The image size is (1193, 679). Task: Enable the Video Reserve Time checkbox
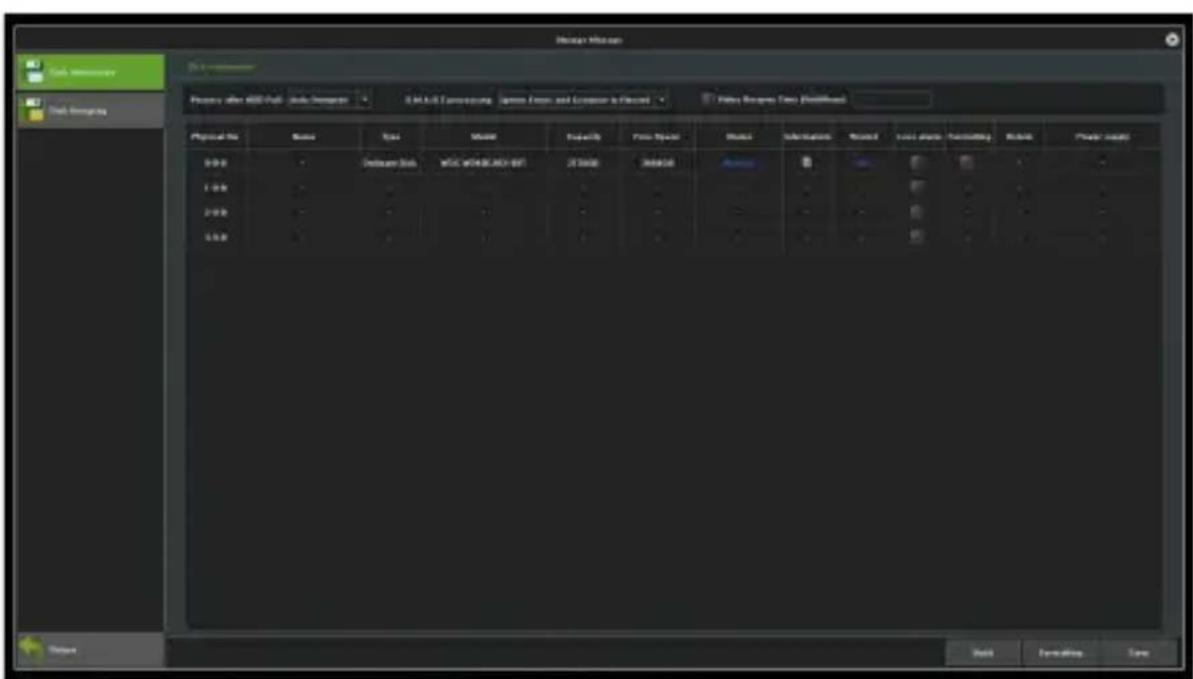(x=708, y=100)
